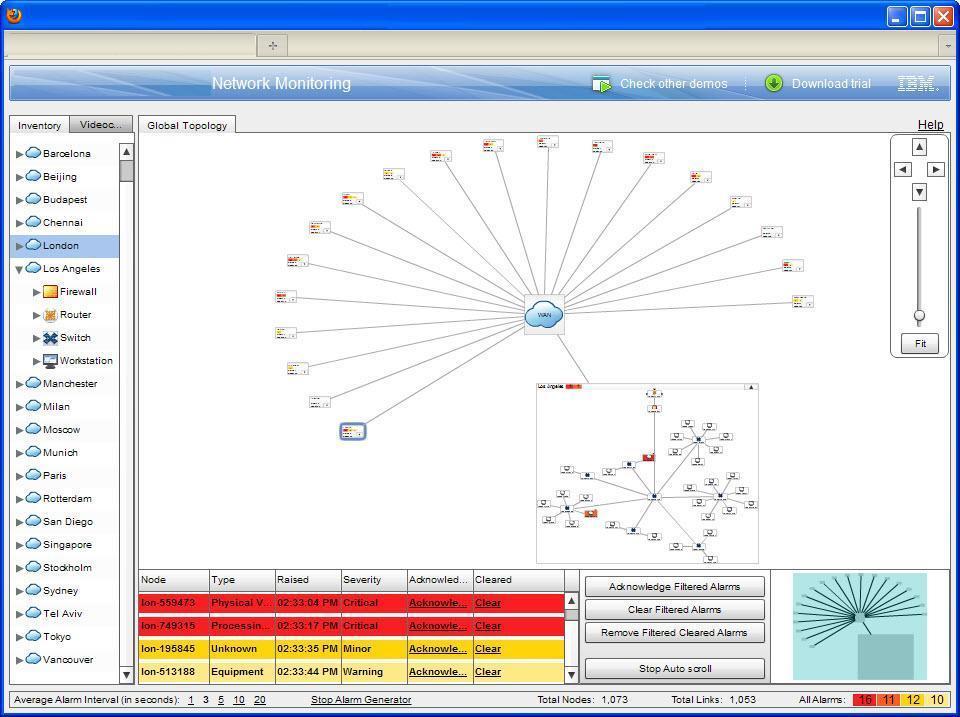Click the city list scrollbar down arrow

pyautogui.click(x=125, y=677)
